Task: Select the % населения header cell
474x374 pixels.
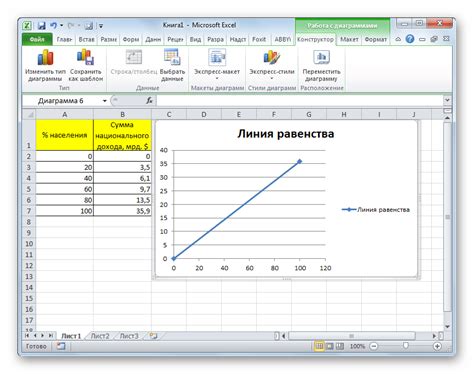Action: [x=64, y=135]
